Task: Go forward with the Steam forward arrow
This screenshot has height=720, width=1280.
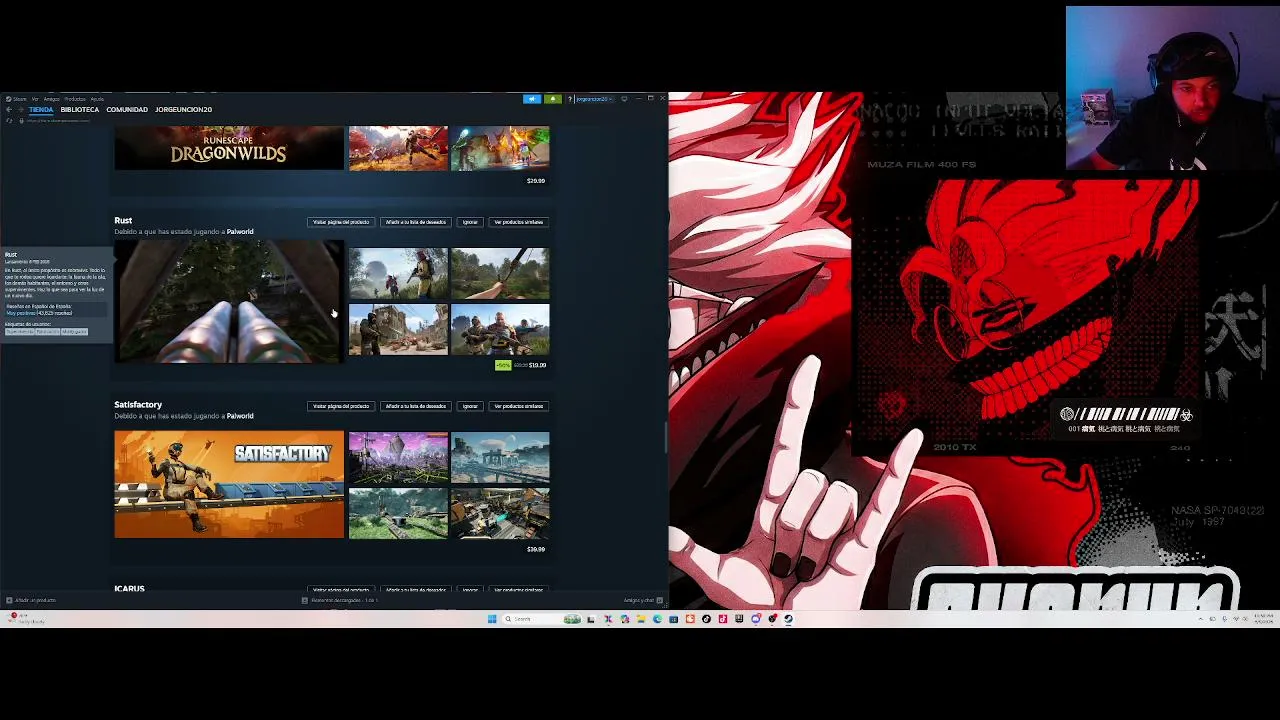Action: (20, 109)
